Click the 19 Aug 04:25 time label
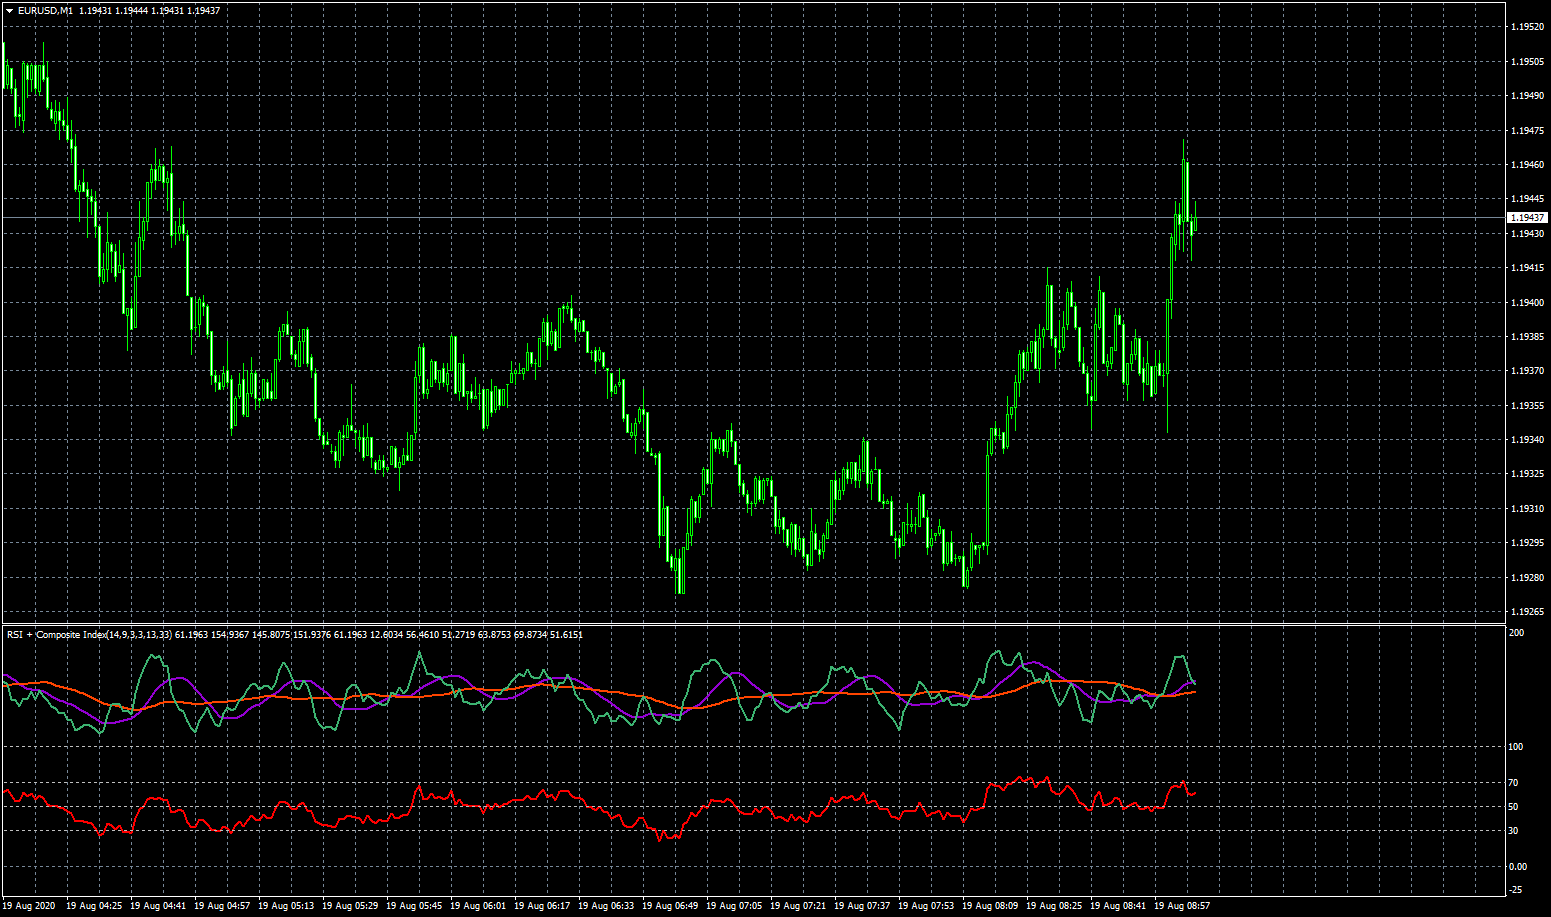 pos(94,906)
